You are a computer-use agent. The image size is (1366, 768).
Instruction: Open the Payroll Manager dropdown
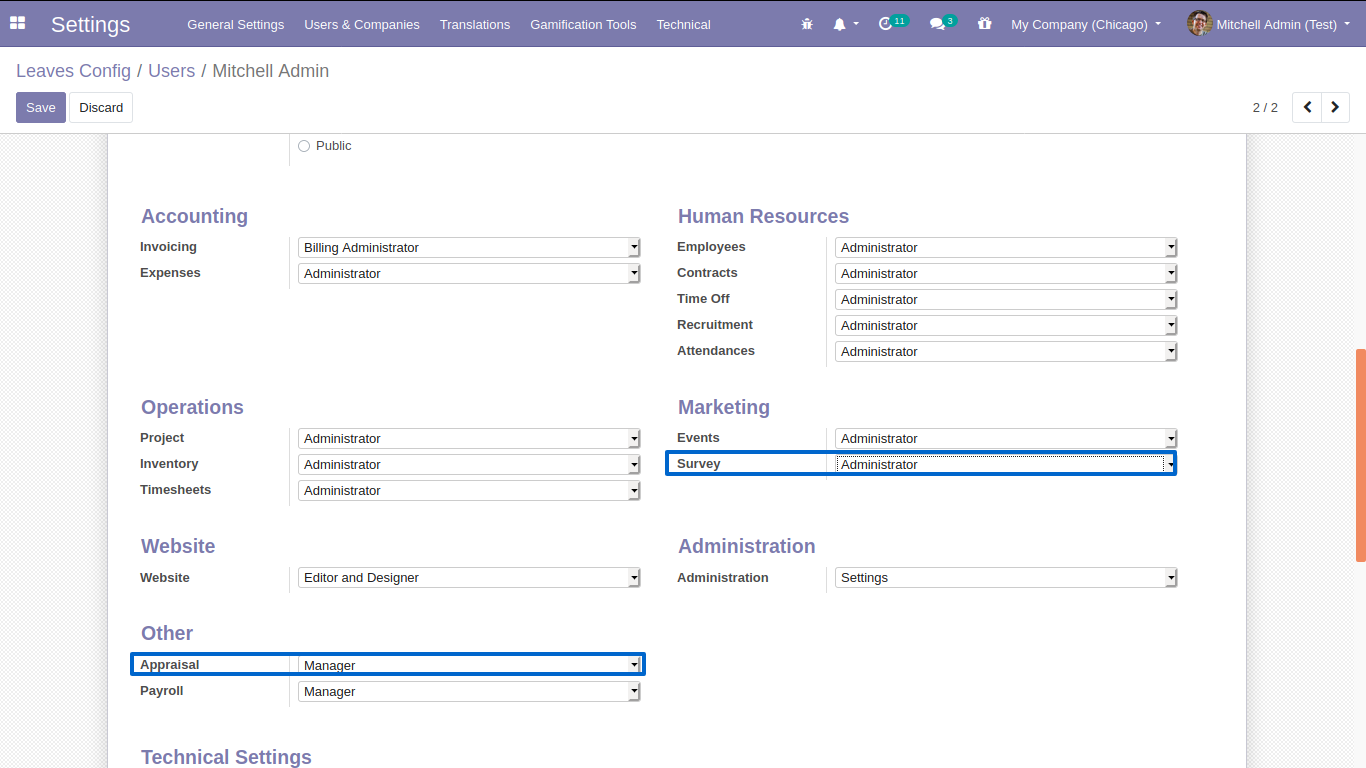tap(469, 691)
